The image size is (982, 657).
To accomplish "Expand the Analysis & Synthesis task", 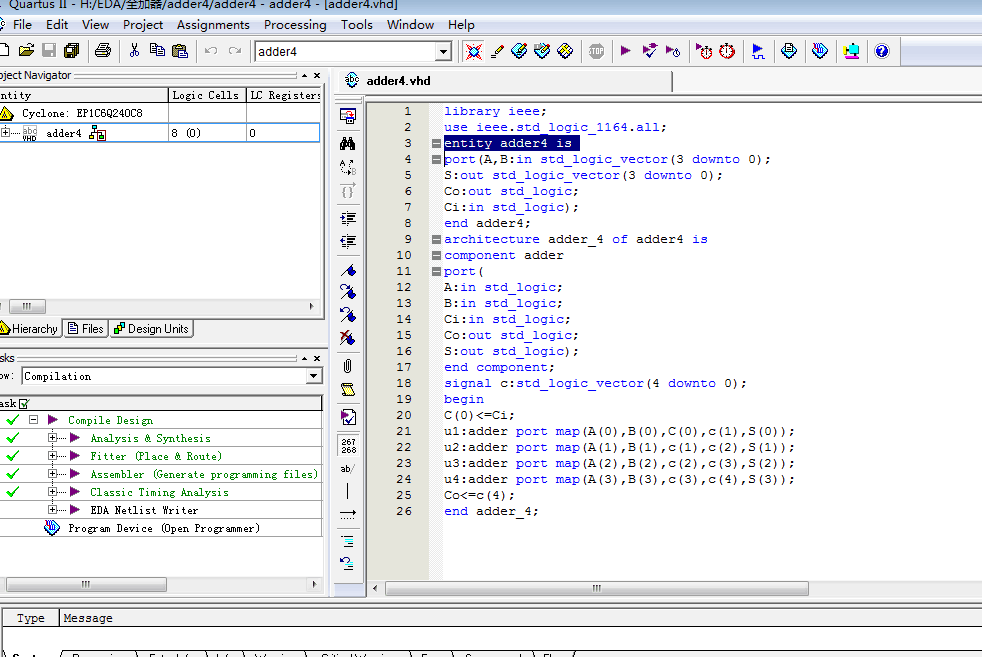I will point(53,438).
